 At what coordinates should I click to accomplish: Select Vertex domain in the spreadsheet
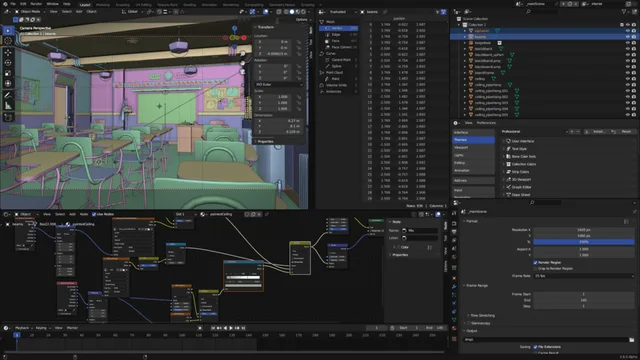338,28
